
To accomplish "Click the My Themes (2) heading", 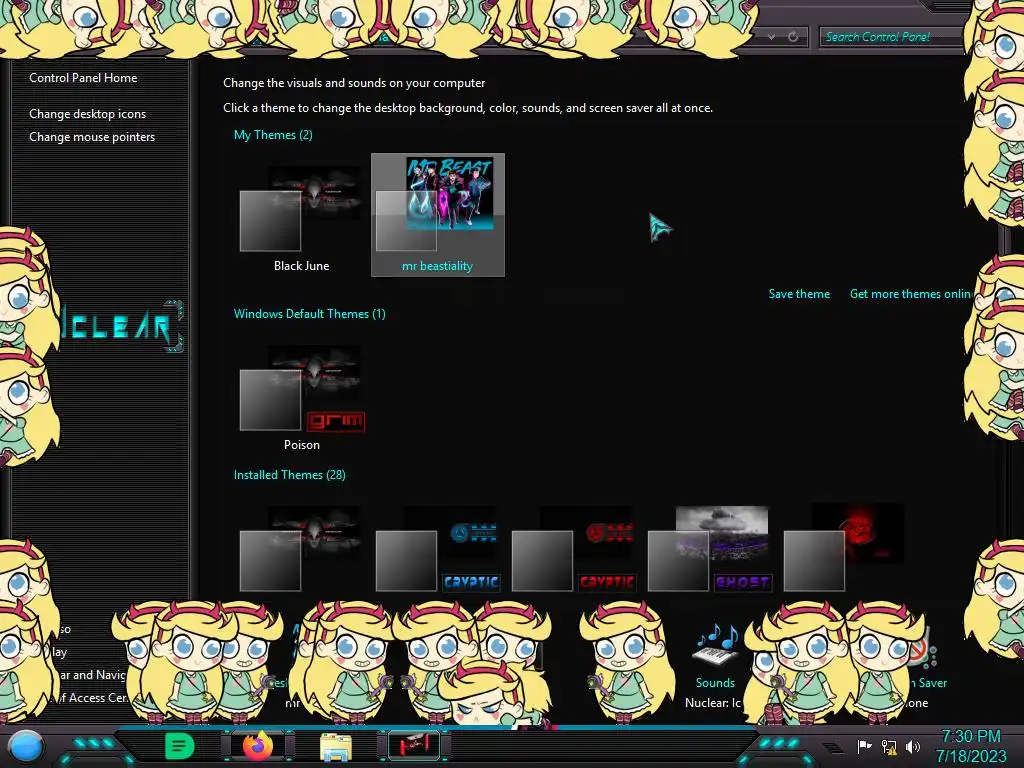I will (x=273, y=135).
